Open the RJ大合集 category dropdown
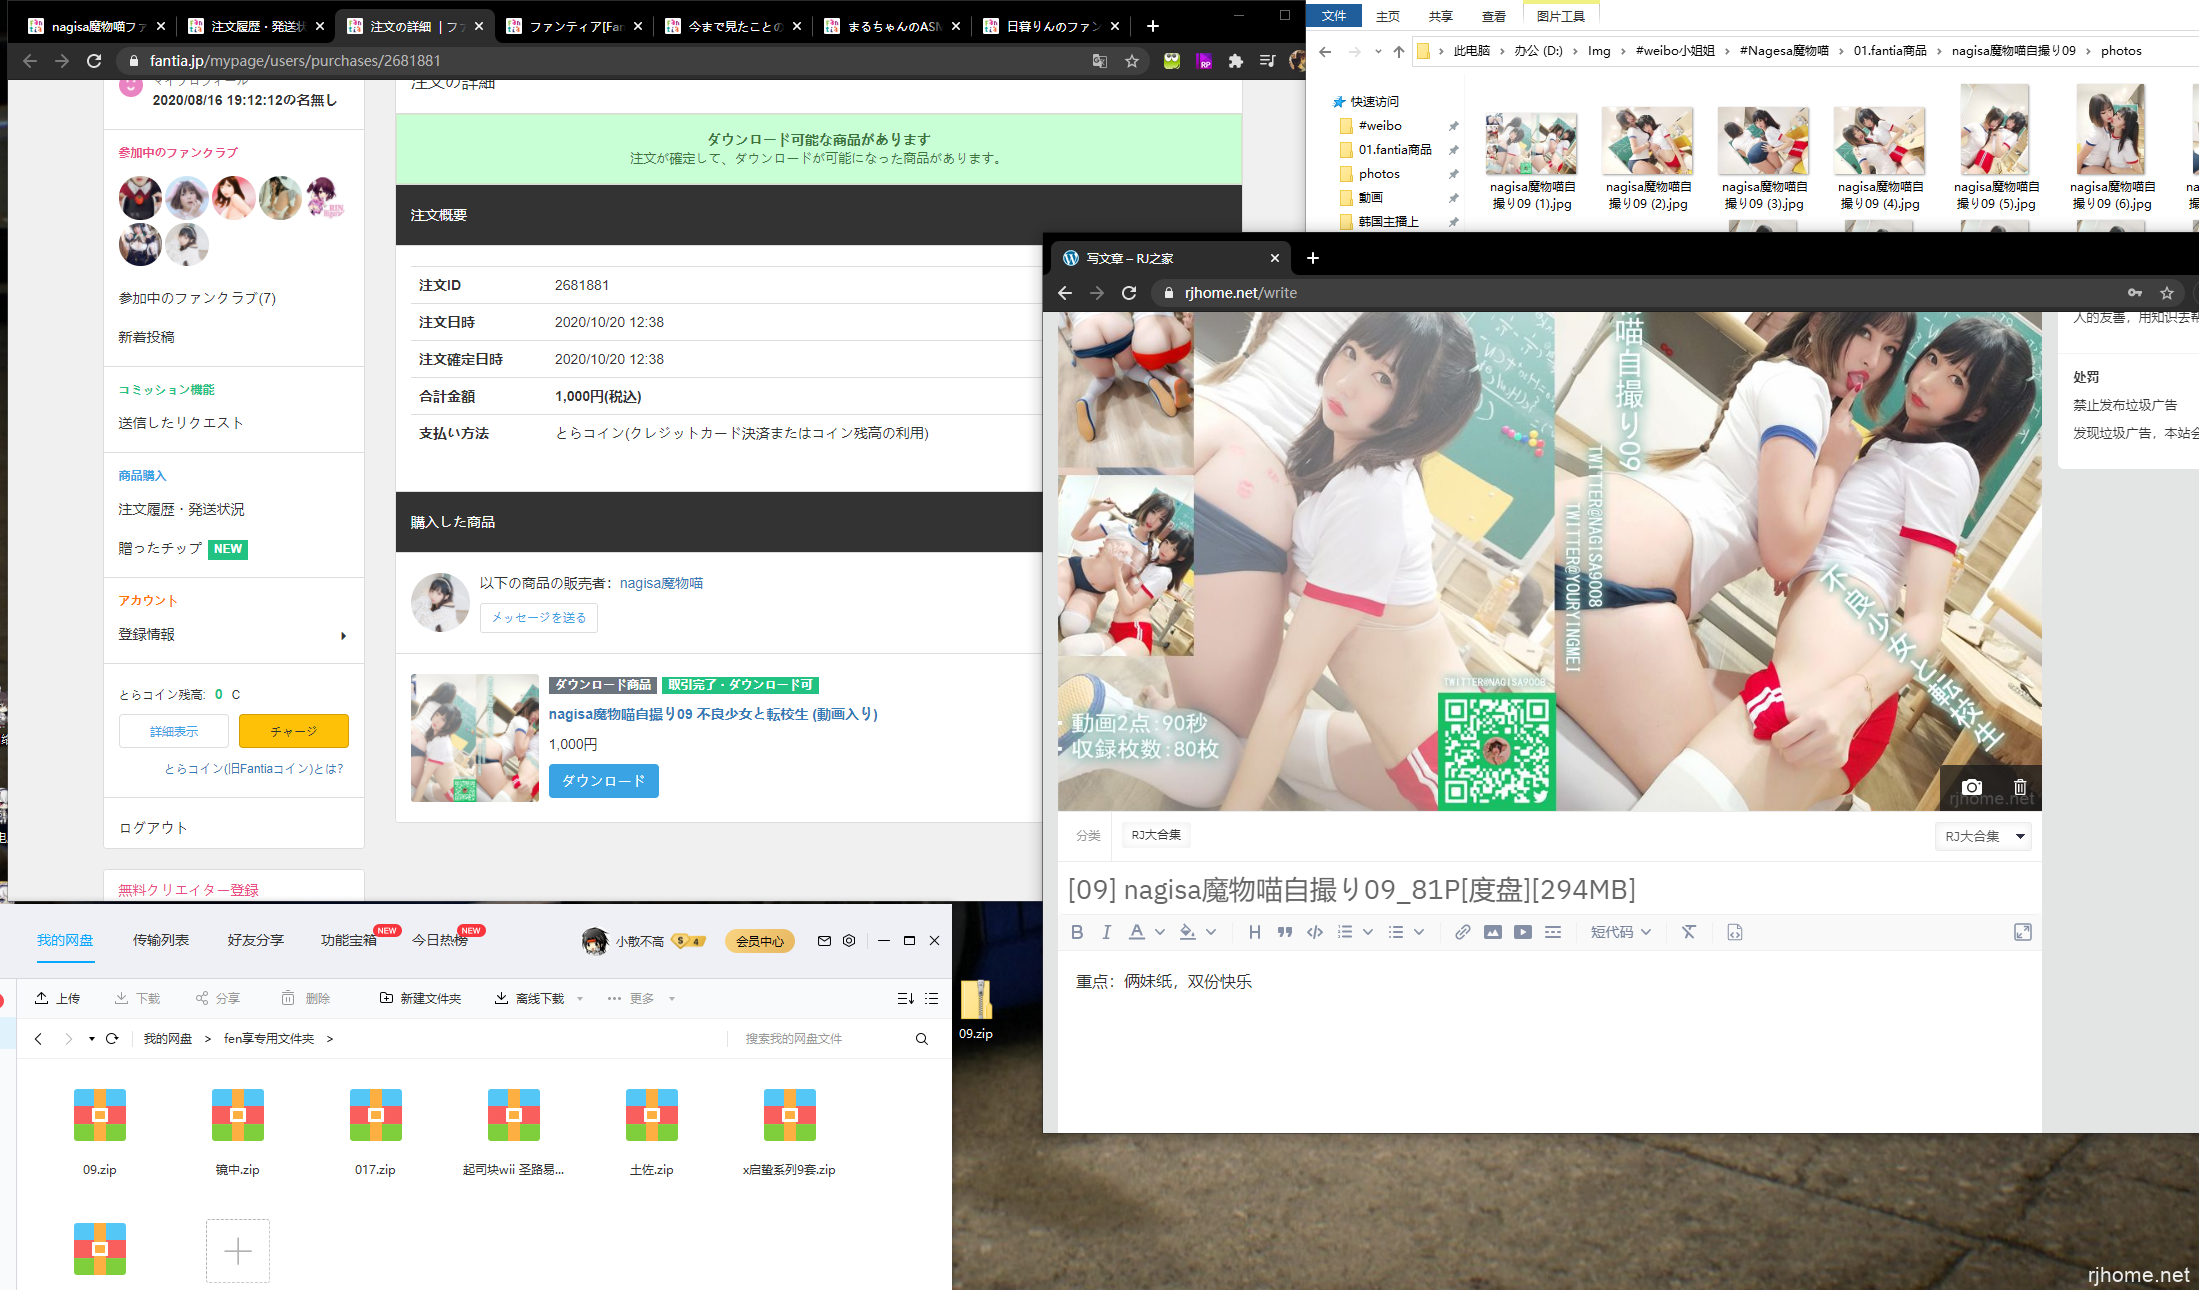 [1983, 836]
